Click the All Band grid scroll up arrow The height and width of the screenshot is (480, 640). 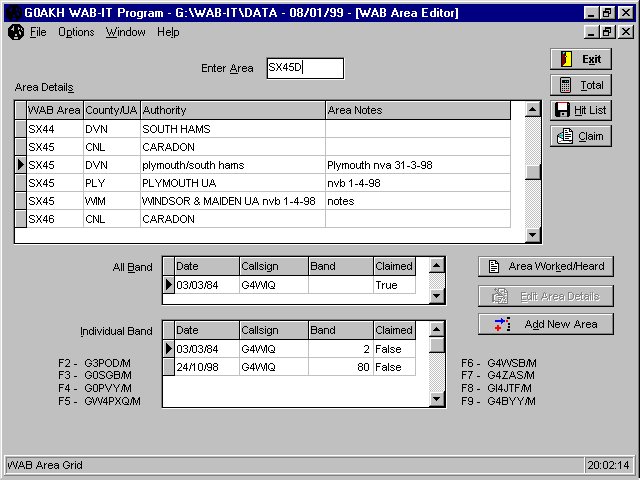click(436, 266)
